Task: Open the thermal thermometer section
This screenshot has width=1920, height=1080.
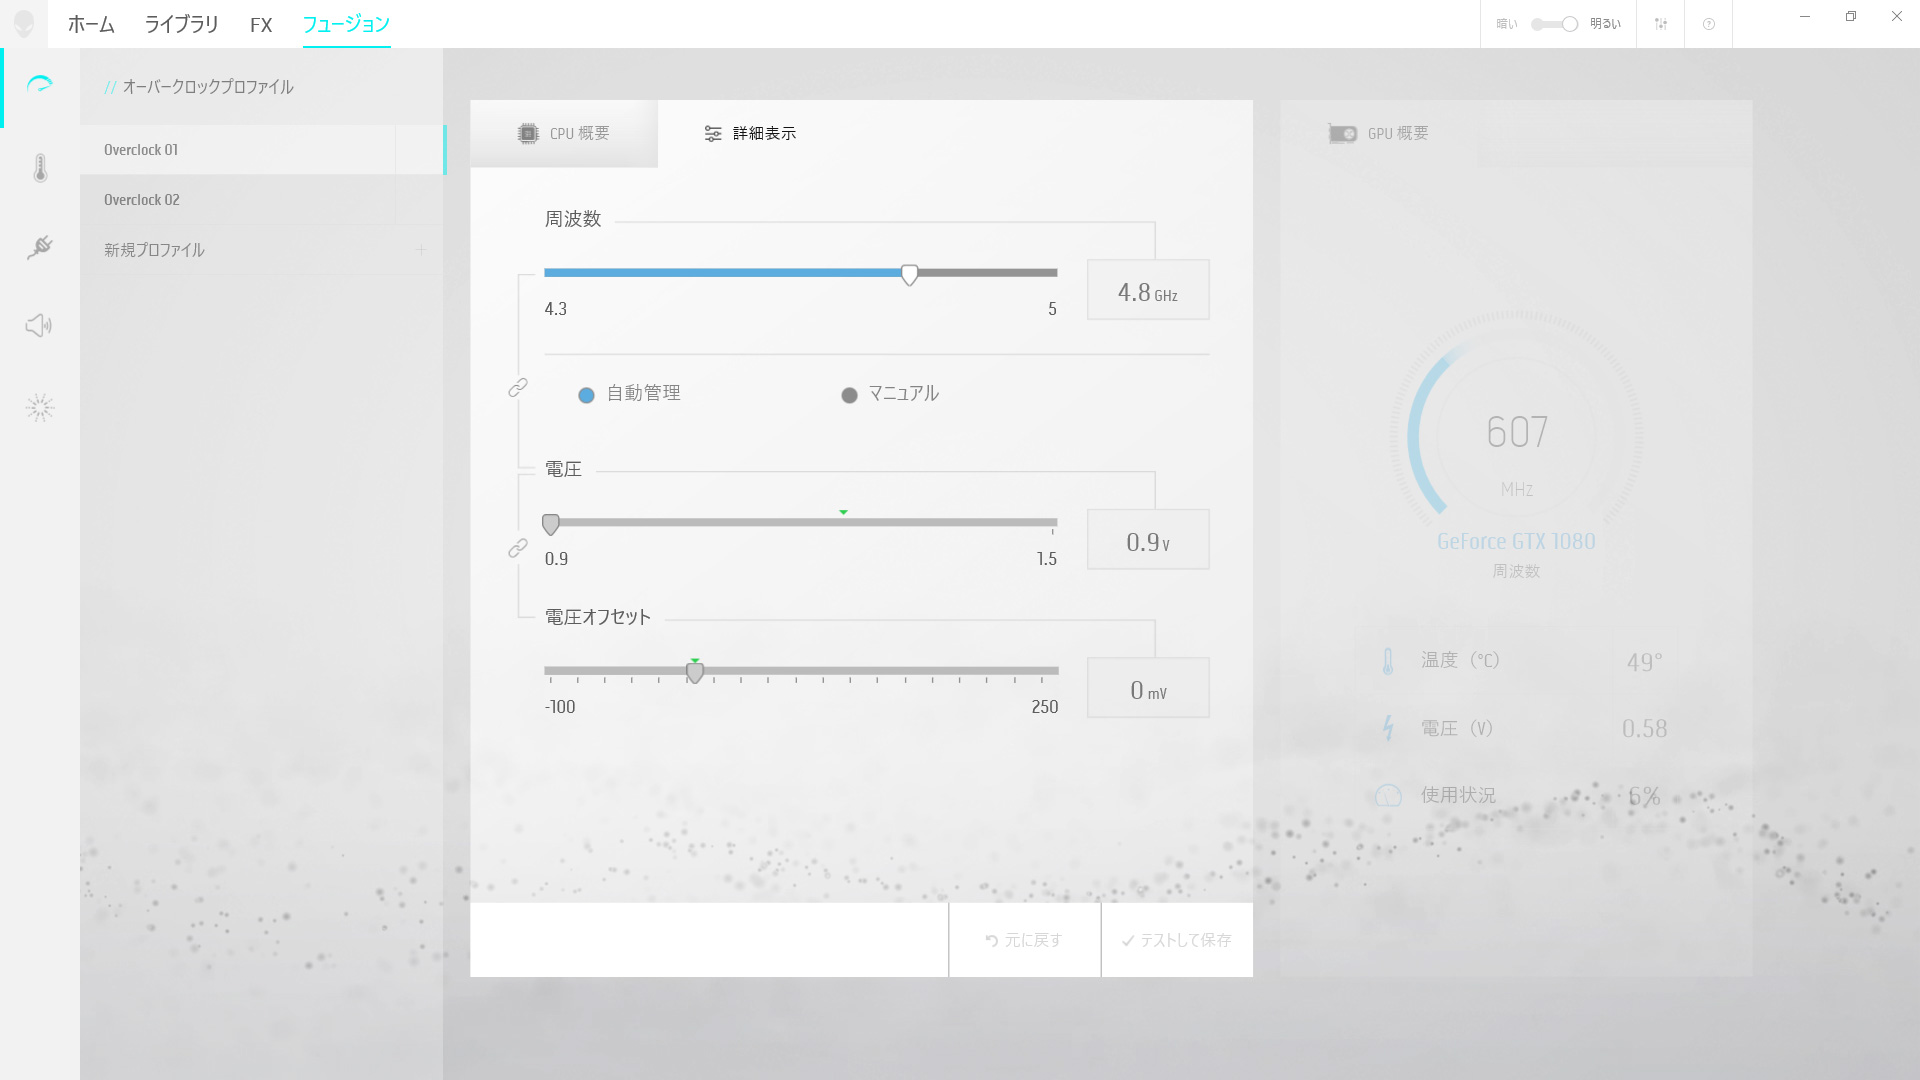Action: 40,168
